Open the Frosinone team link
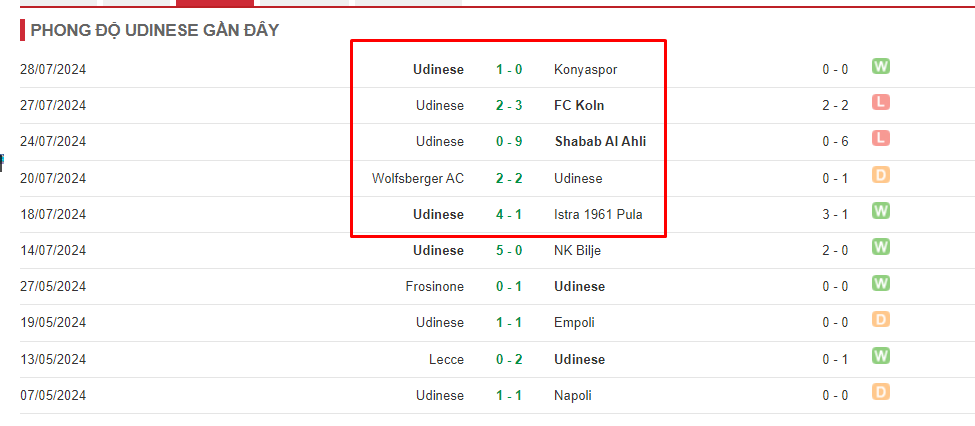Viewport: 975px width, 426px height. [435, 287]
